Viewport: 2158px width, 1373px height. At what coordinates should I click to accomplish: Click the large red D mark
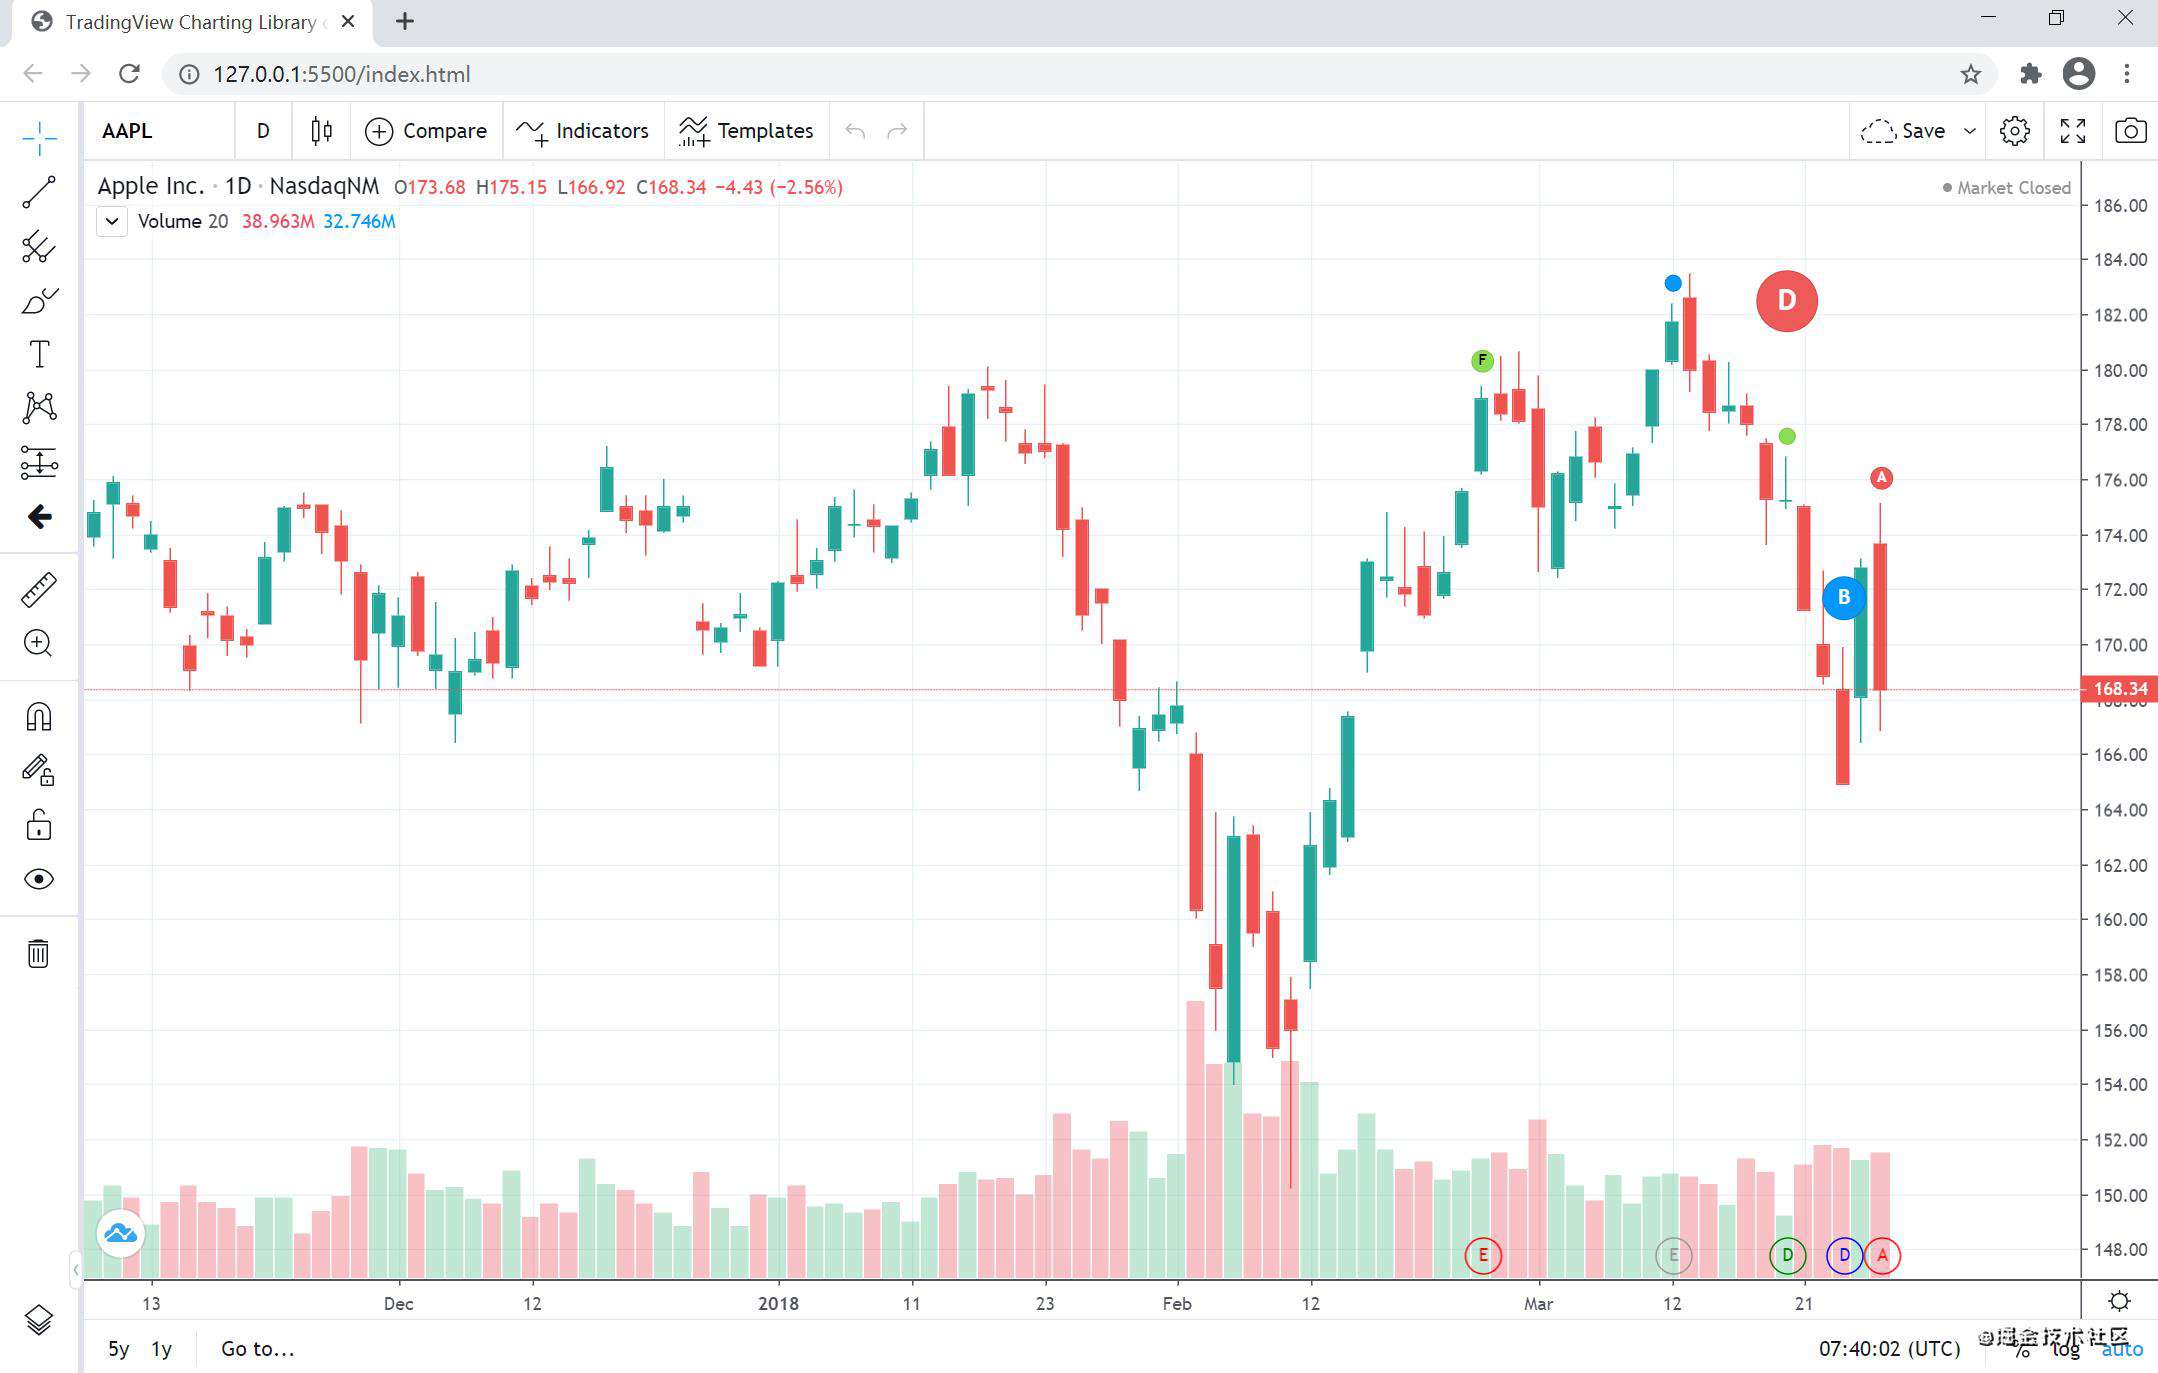1787,301
